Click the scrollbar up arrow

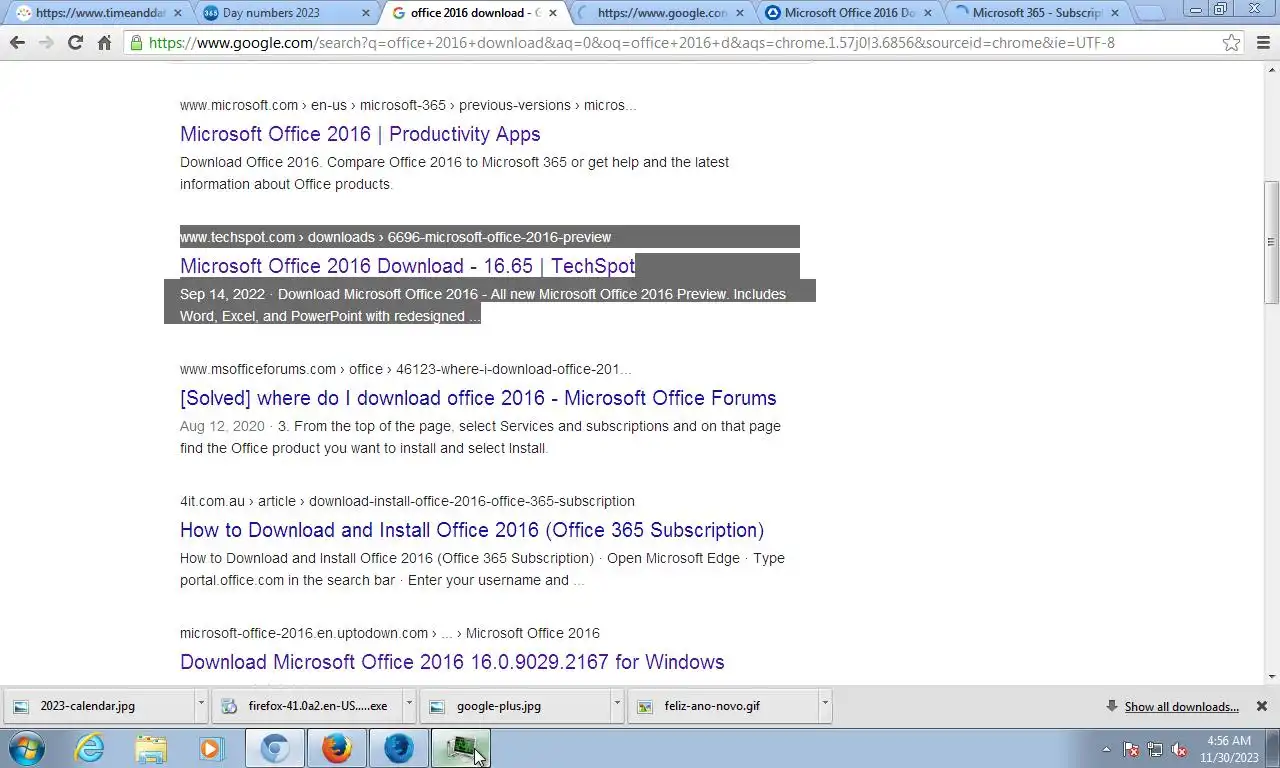coord(1271,70)
